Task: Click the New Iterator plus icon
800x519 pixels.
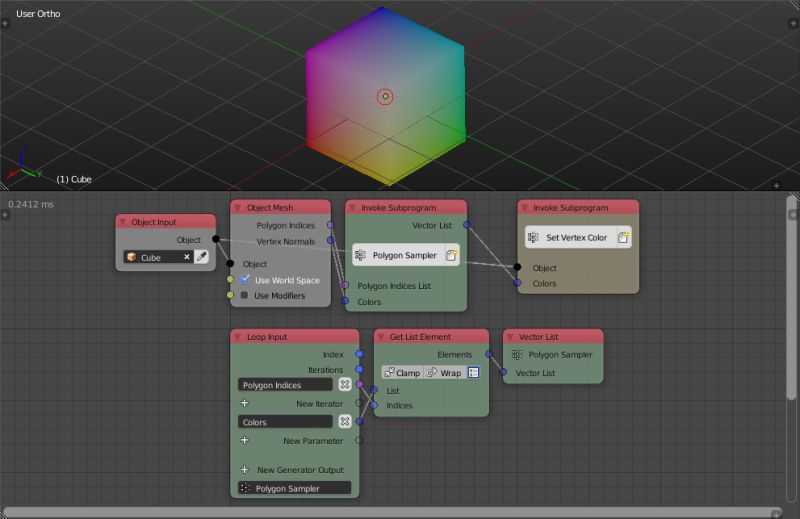Action: pos(244,403)
